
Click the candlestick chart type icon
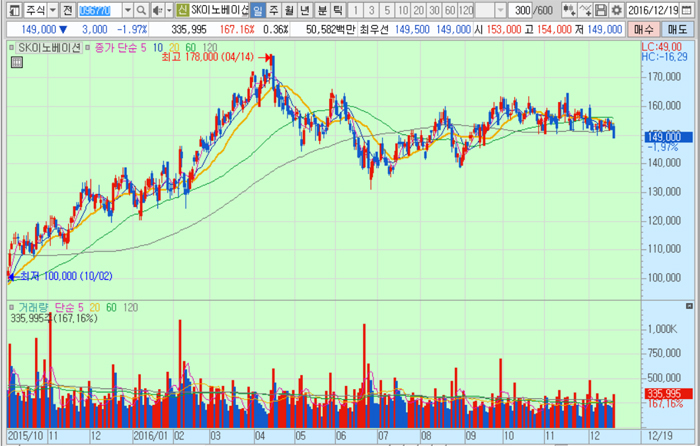[567, 10]
